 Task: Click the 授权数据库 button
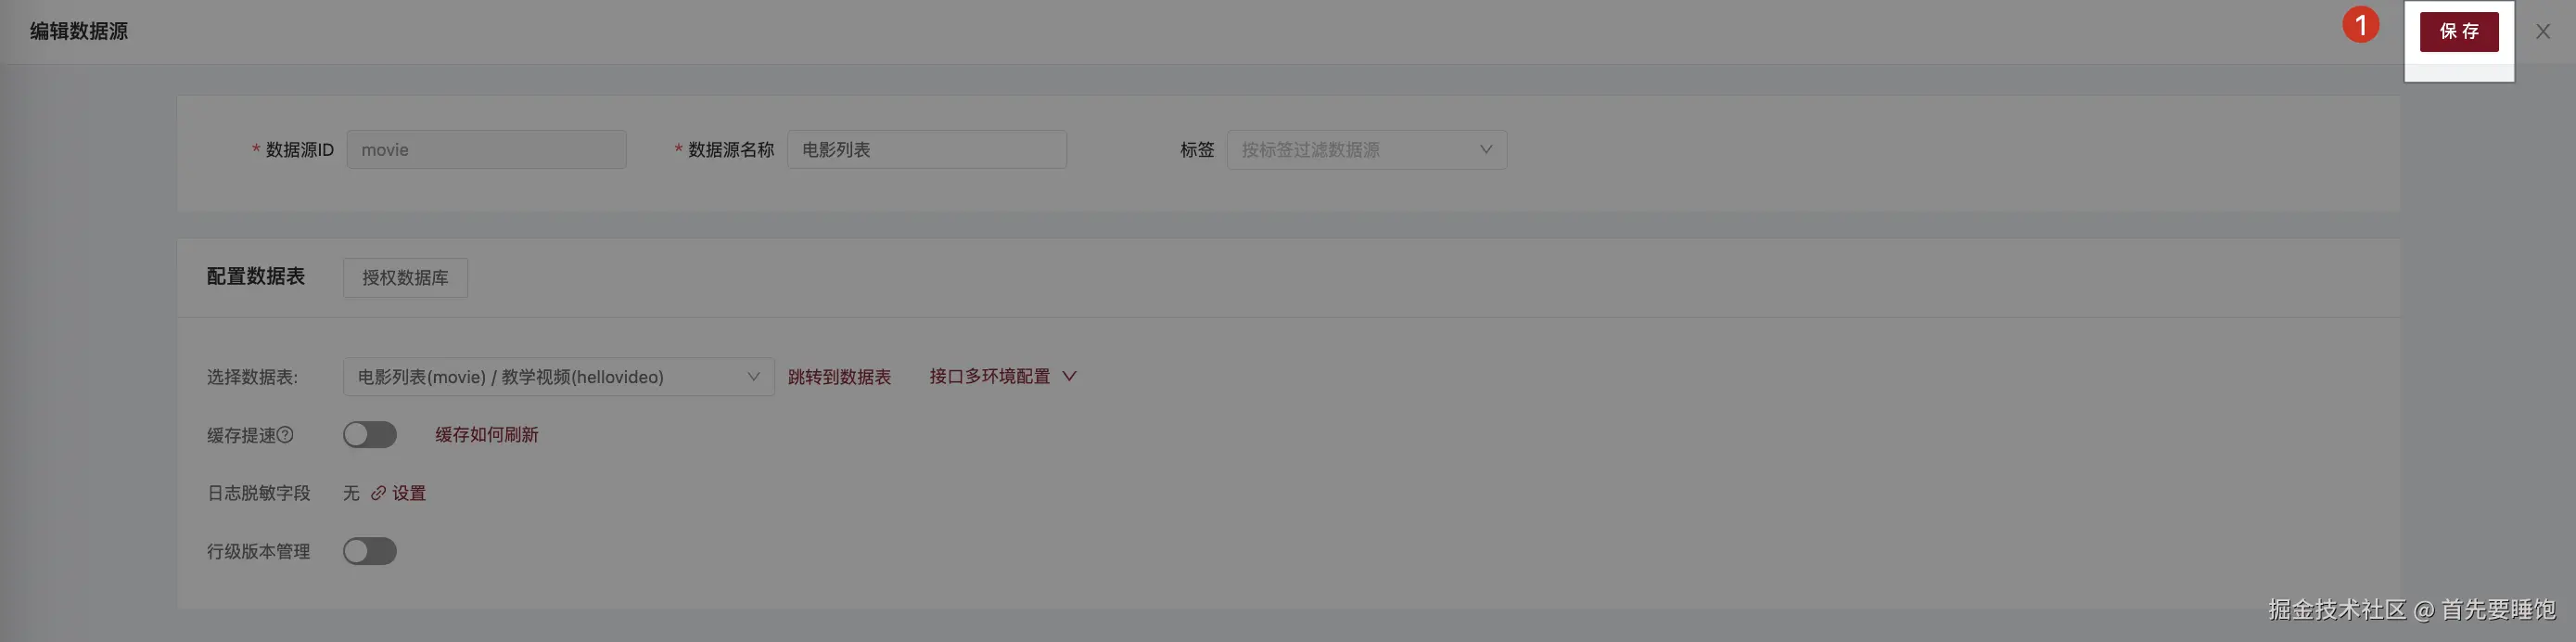(405, 278)
